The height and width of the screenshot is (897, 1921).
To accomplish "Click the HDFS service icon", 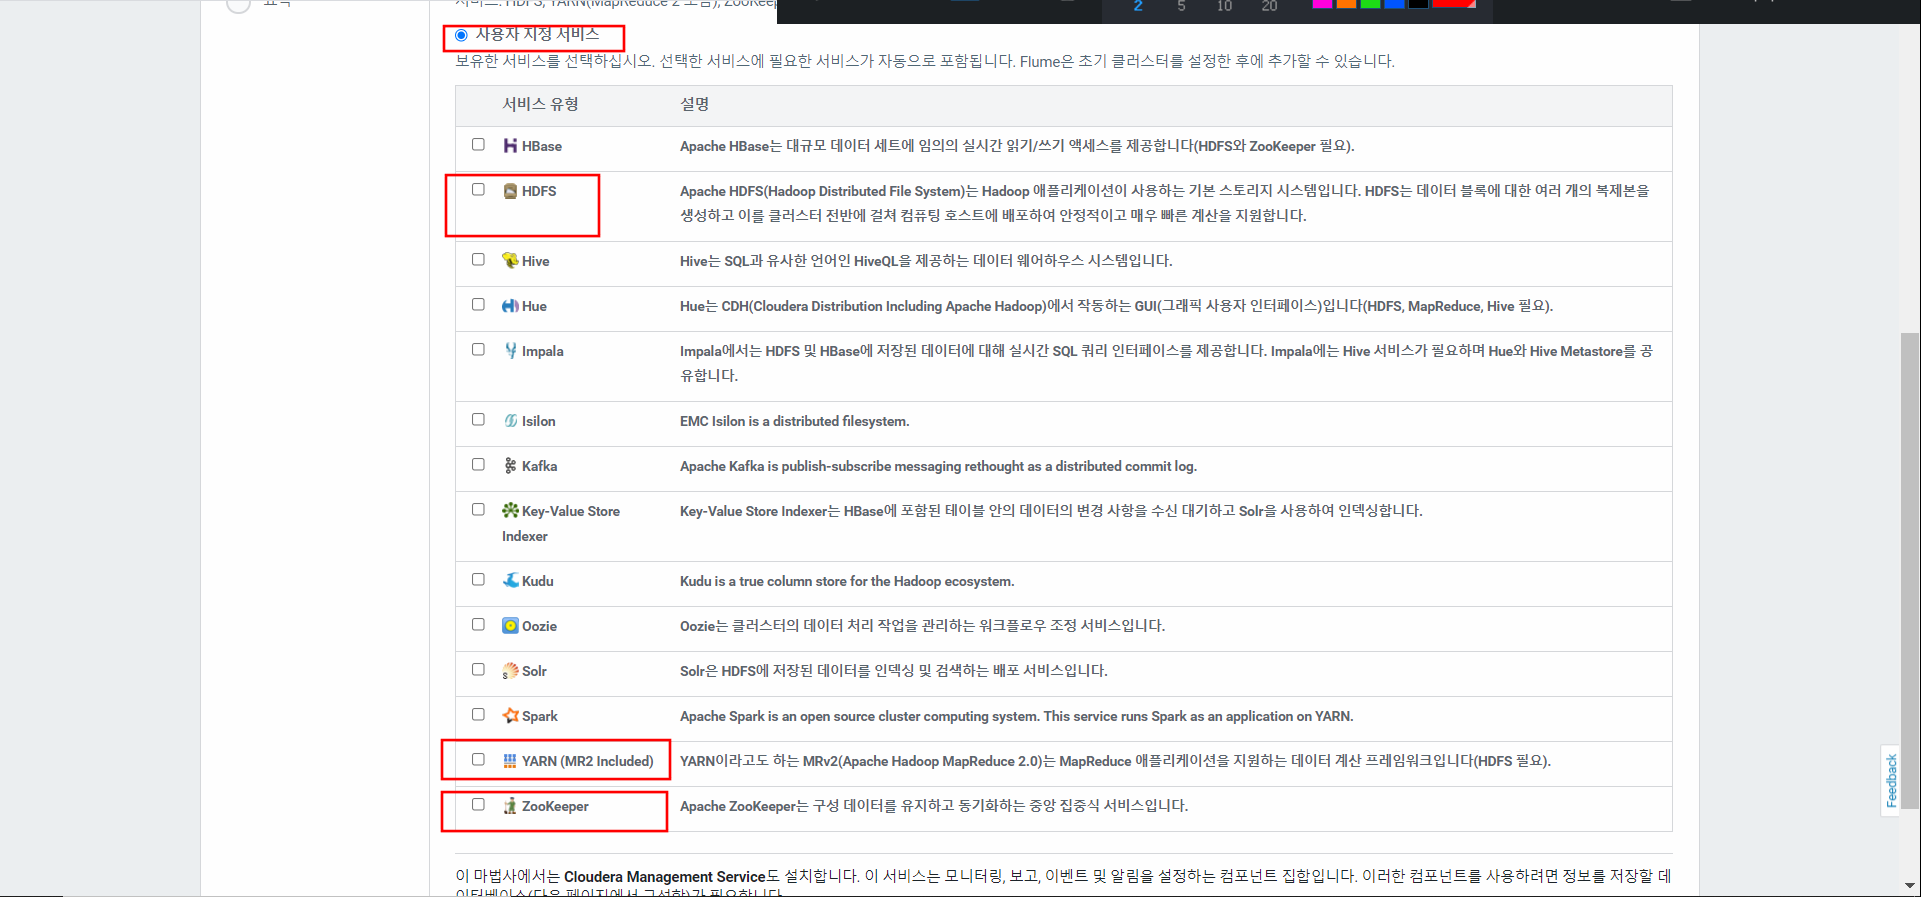I will (x=510, y=191).
